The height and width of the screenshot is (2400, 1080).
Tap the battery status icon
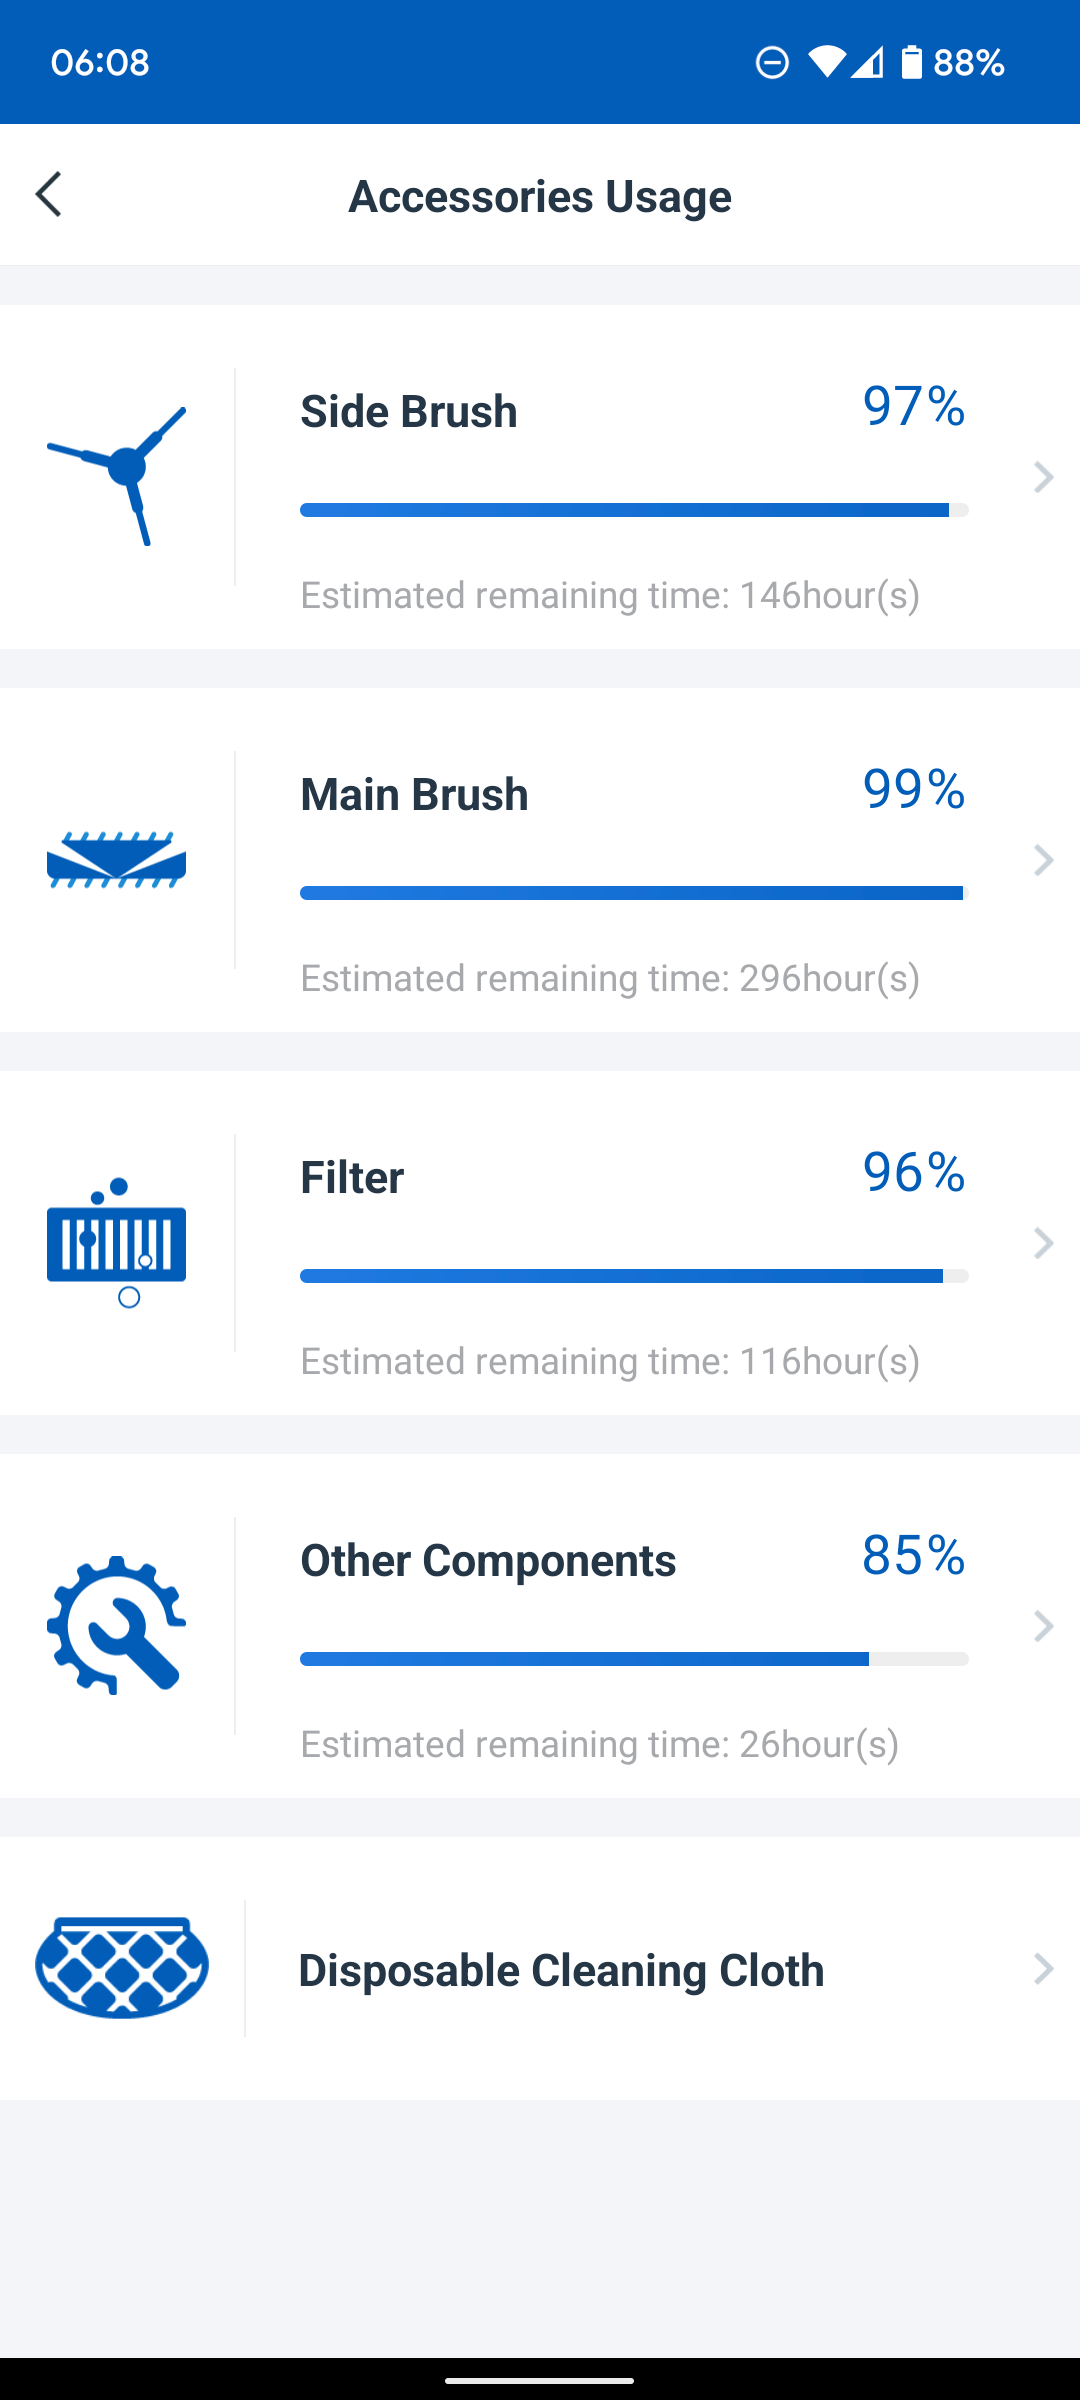pyautogui.click(x=911, y=63)
